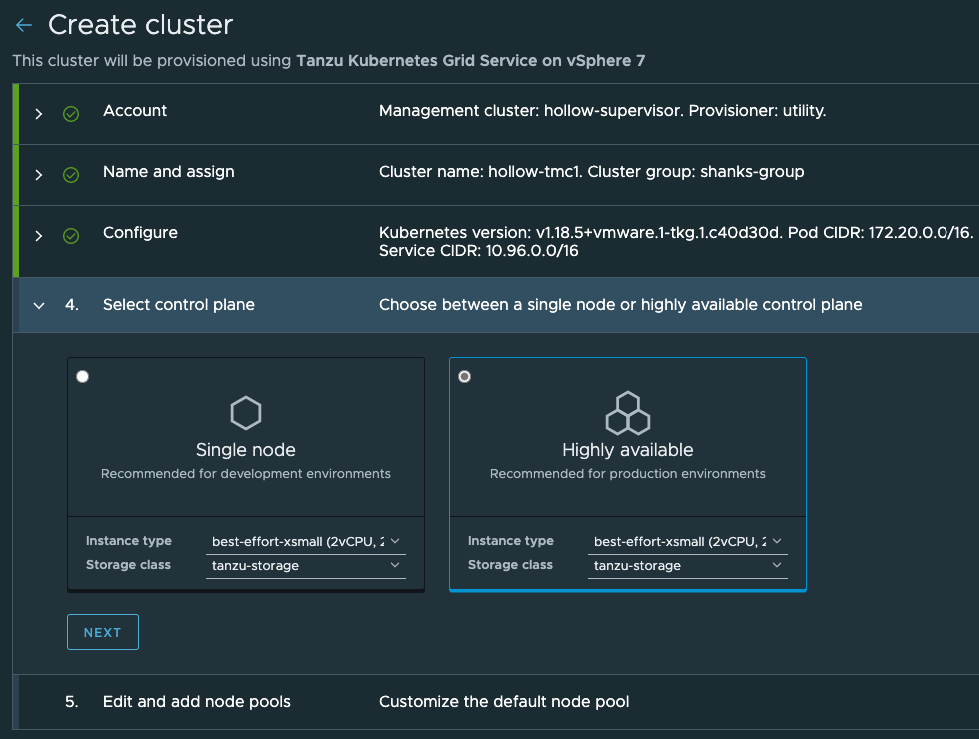Image resolution: width=979 pixels, height=739 pixels.
Task: Select the Single node radio button
Action: click(x=83, y=376)
